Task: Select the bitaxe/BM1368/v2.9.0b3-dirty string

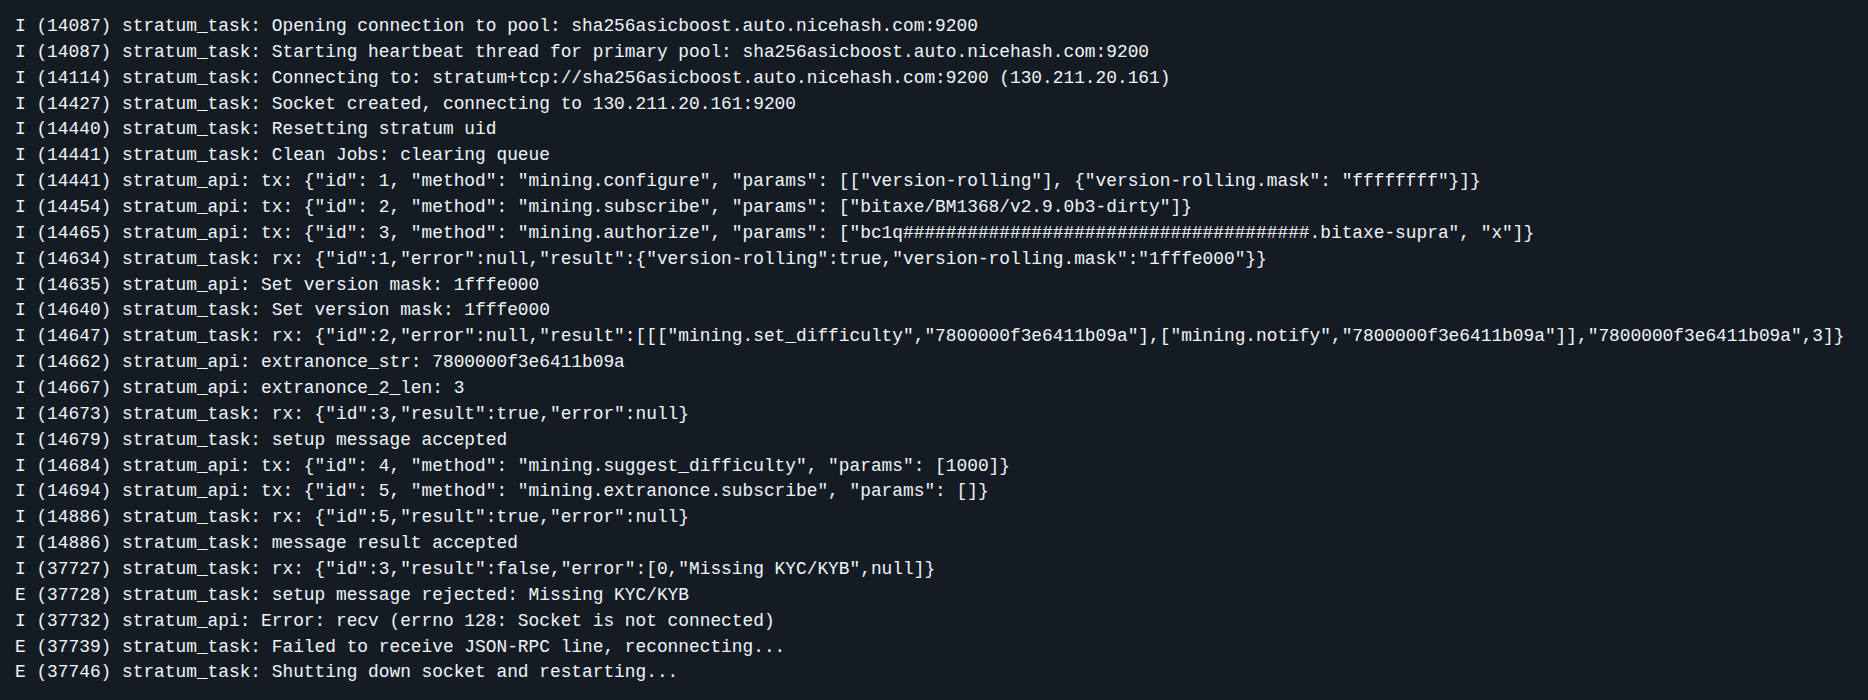Action: point(1011,207)
